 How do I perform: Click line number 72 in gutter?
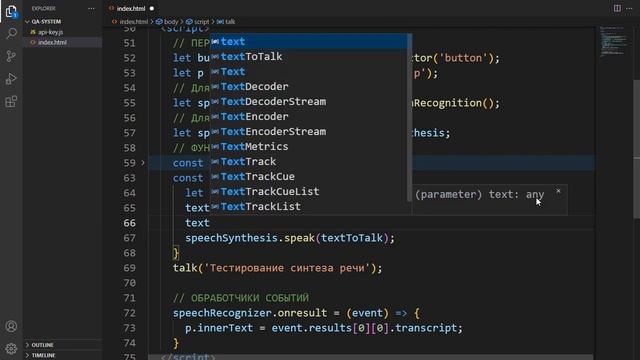coord(129,313)
